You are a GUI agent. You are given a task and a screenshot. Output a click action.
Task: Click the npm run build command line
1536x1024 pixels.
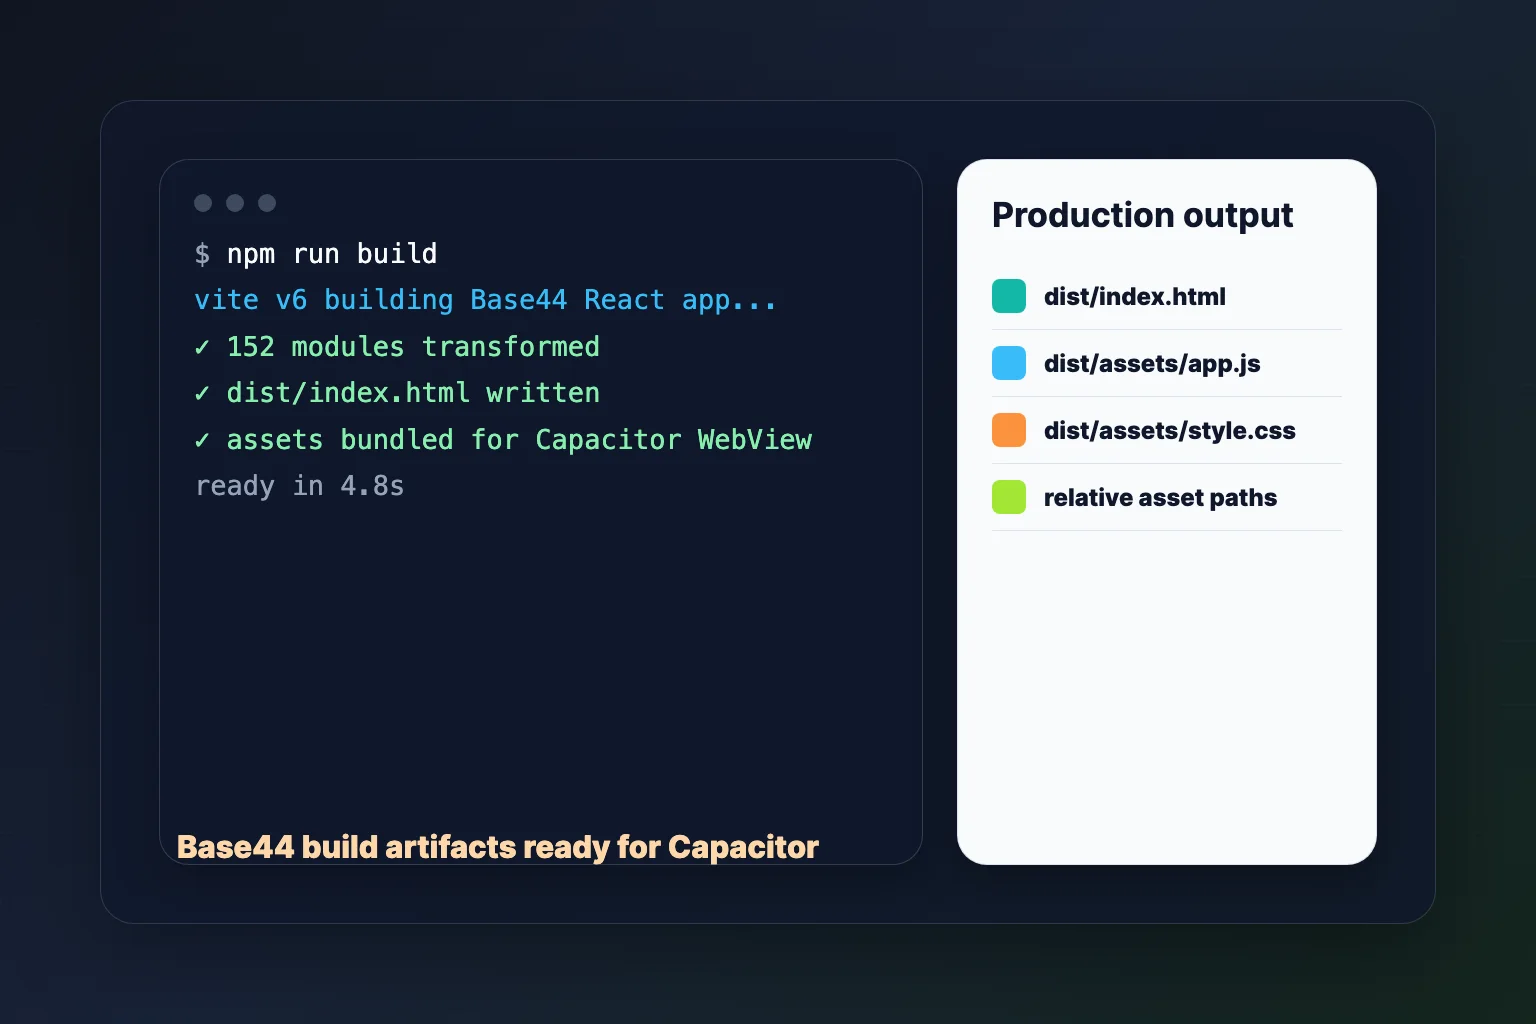pyautogui.click(x=316, y=254)
